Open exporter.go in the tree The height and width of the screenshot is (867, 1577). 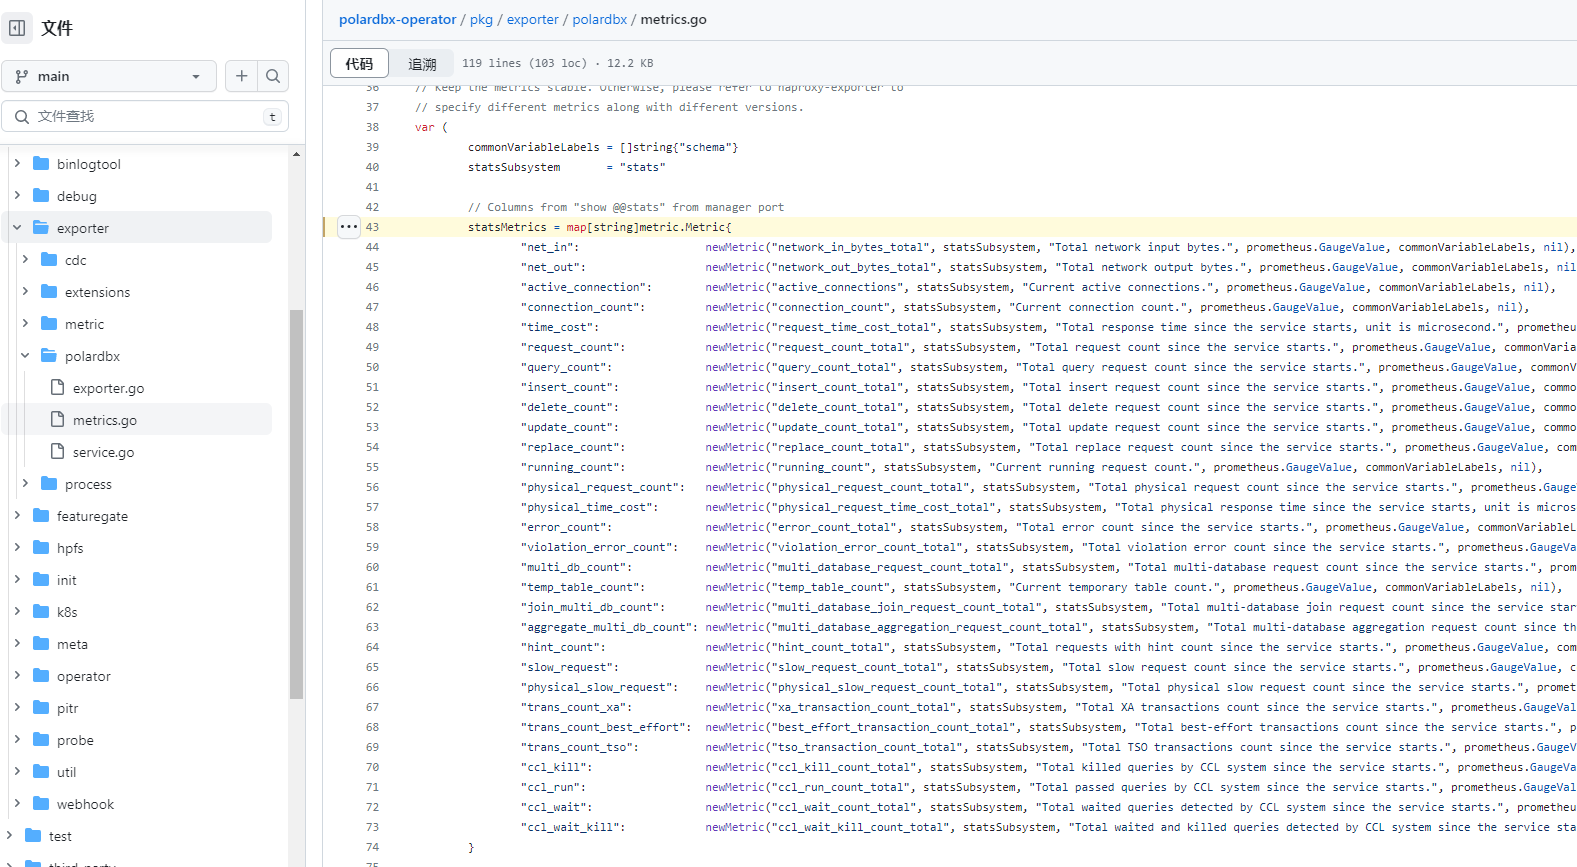pyautogui.click(x=108, y=388)
